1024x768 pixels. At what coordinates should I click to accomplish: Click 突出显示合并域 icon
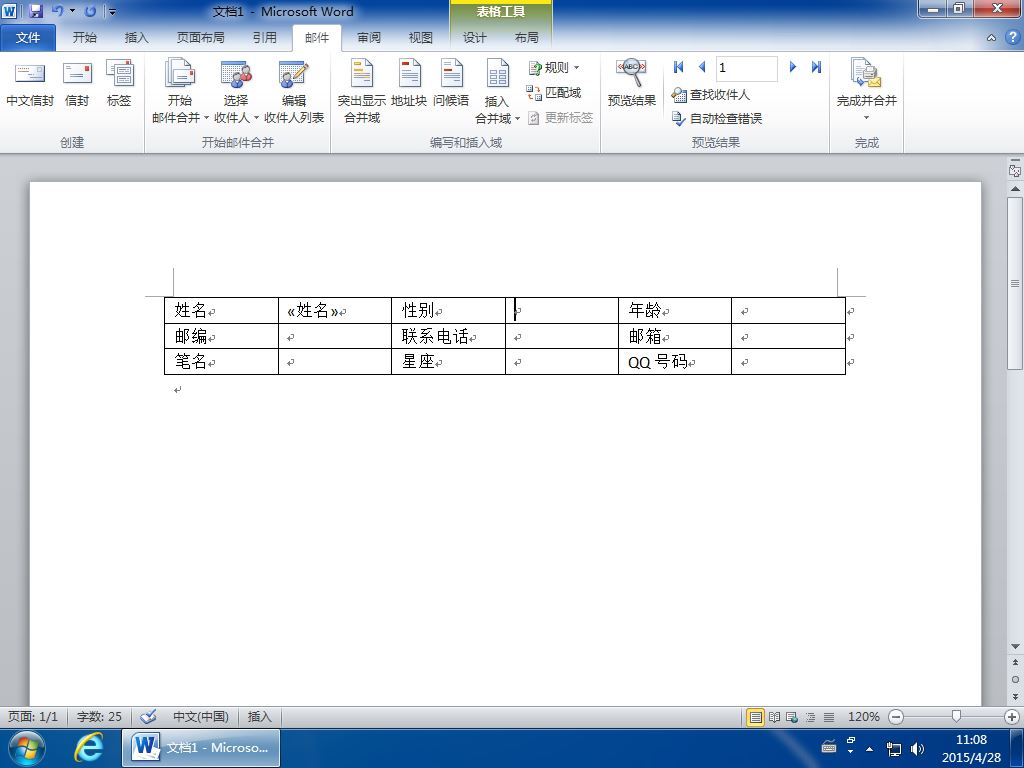pyautogui.click(x=362, y=91)
